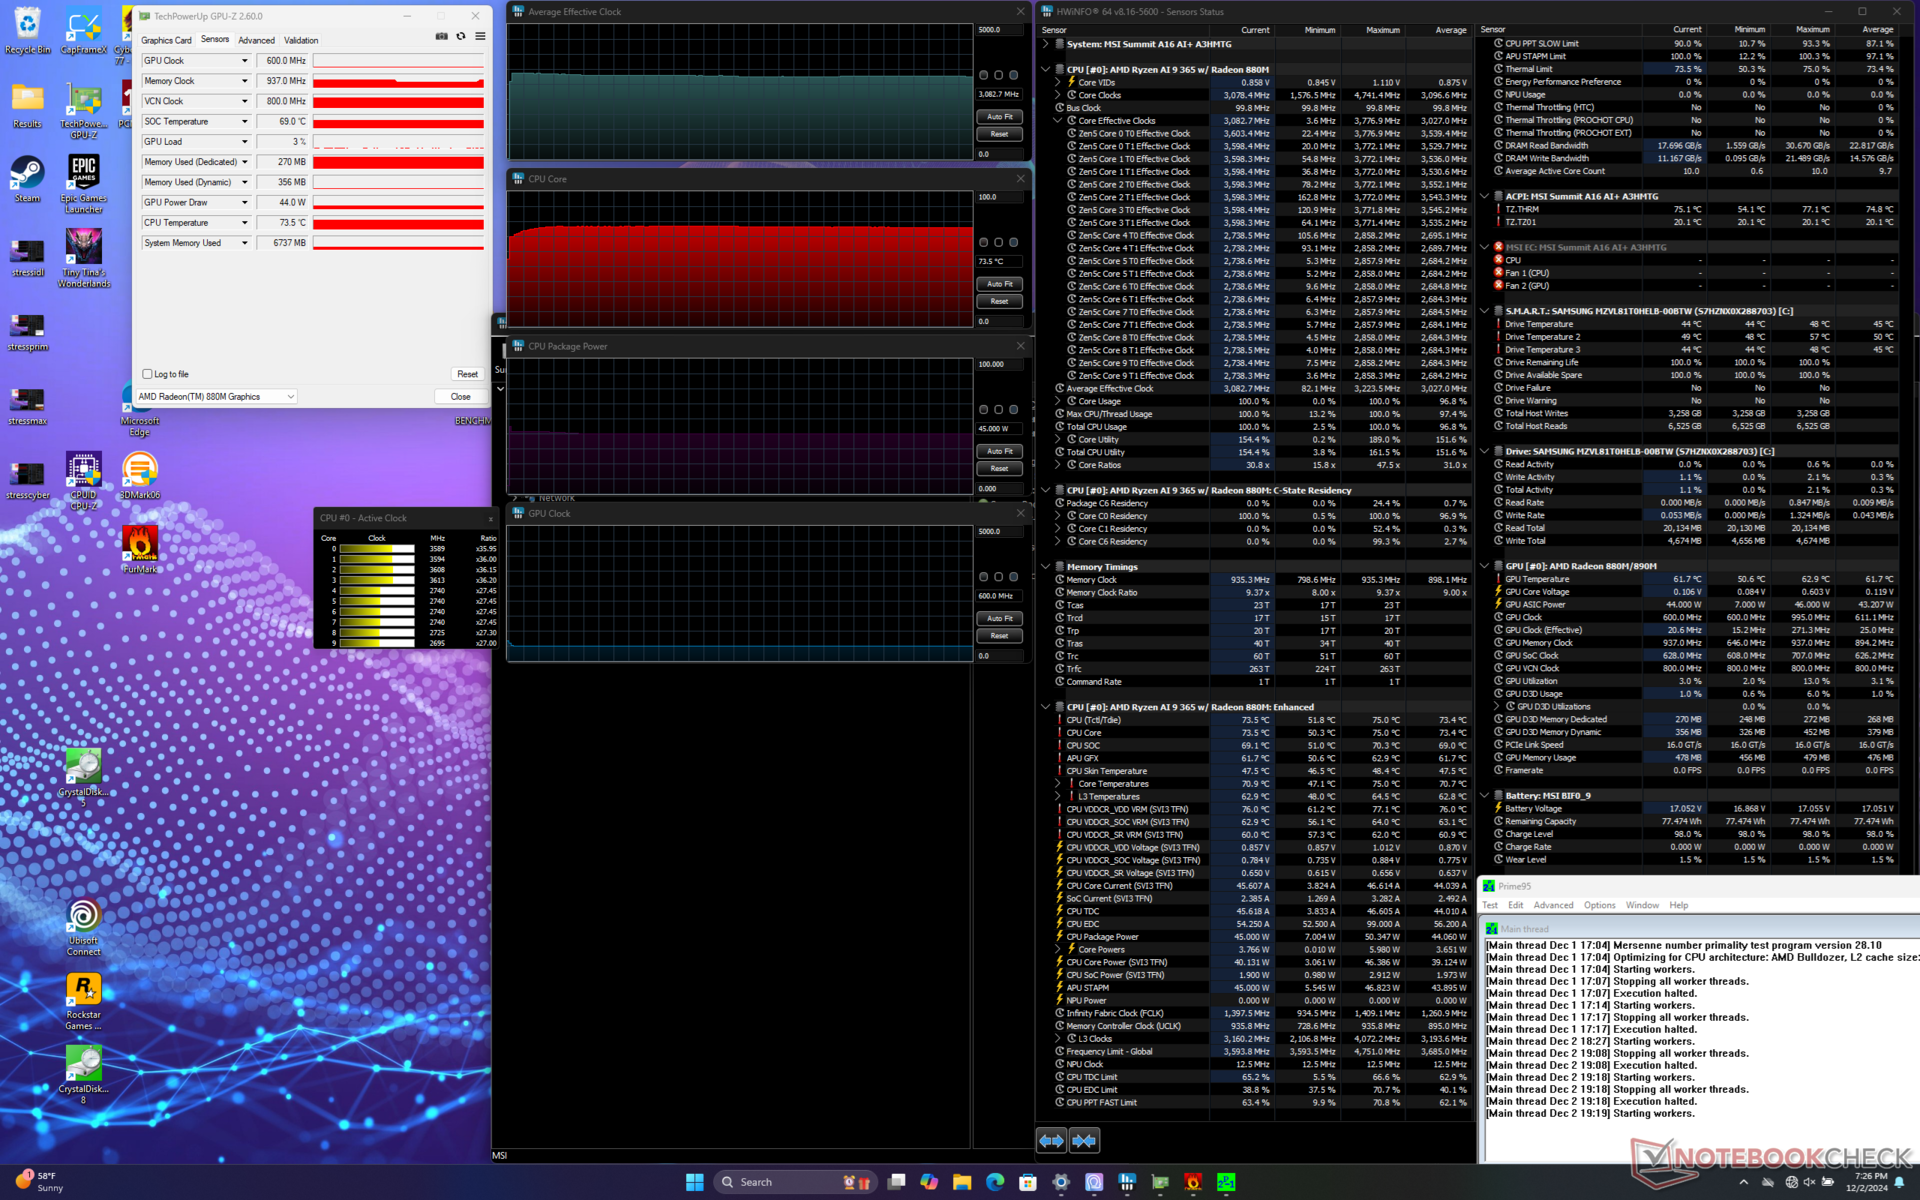Open GPU-Z hamburger menu icon
The width and height of the screenshot is (1920, 1200).
[x=480, y=36]
